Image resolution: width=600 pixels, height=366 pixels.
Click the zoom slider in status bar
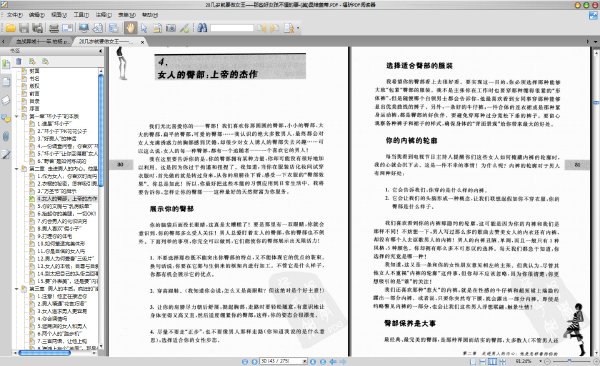point(571,361)
